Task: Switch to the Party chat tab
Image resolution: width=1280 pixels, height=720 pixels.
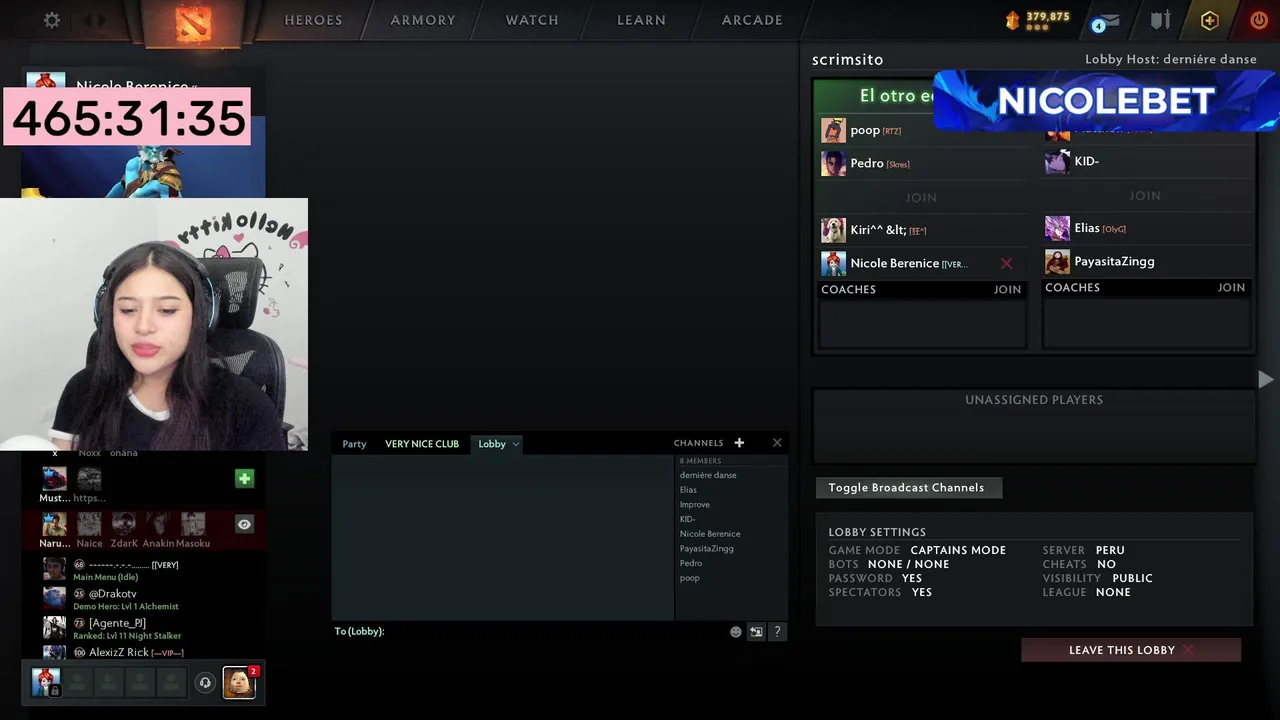Action: click(x=354, y=444)
